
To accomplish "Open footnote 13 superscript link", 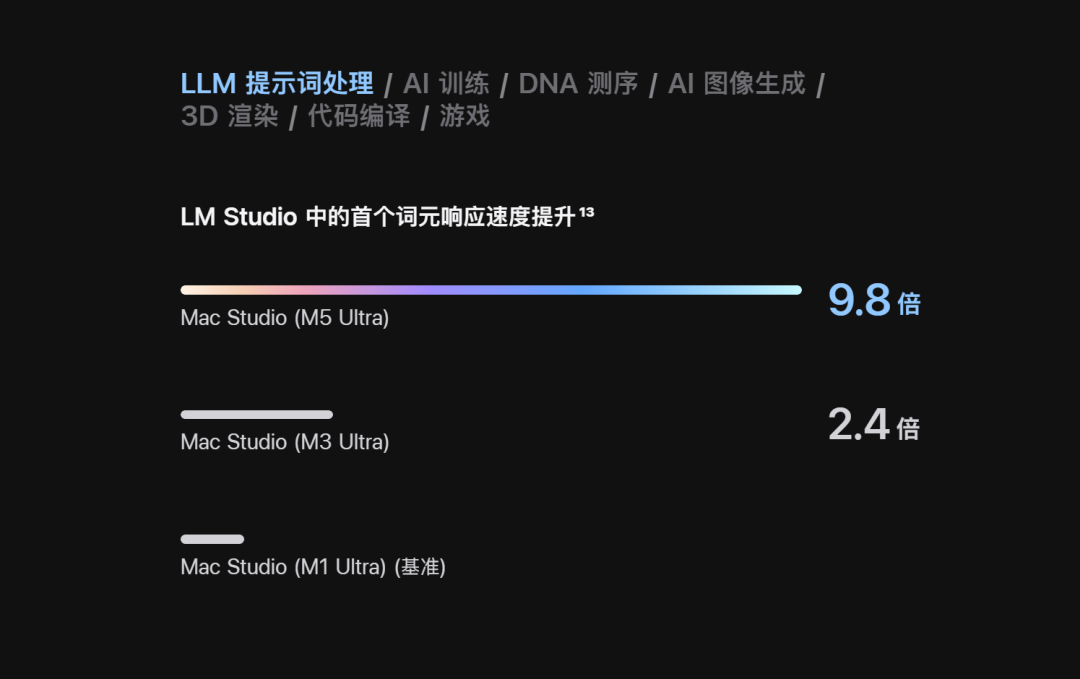I will pos(587,212).
